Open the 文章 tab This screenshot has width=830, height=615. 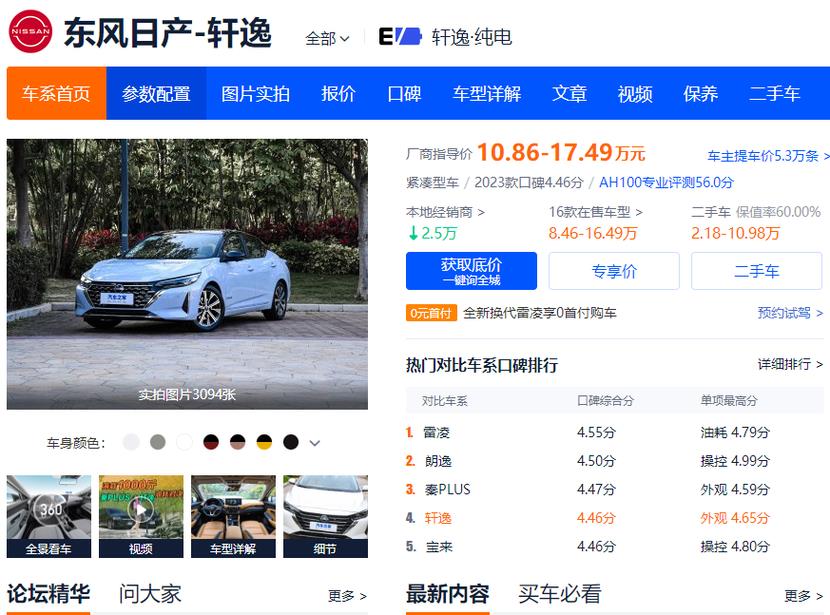click(x=570, y=94)
